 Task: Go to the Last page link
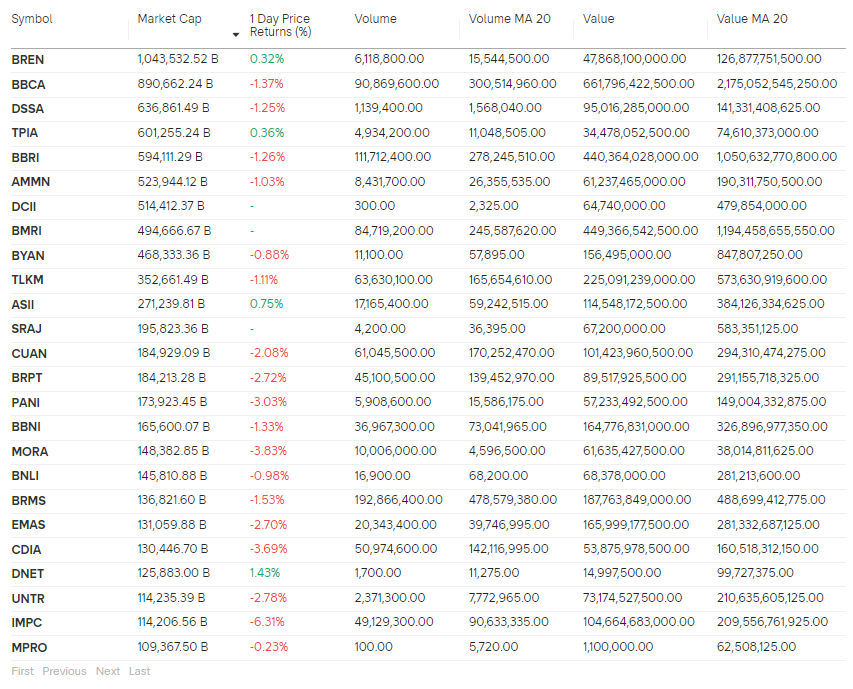(139, 671)
